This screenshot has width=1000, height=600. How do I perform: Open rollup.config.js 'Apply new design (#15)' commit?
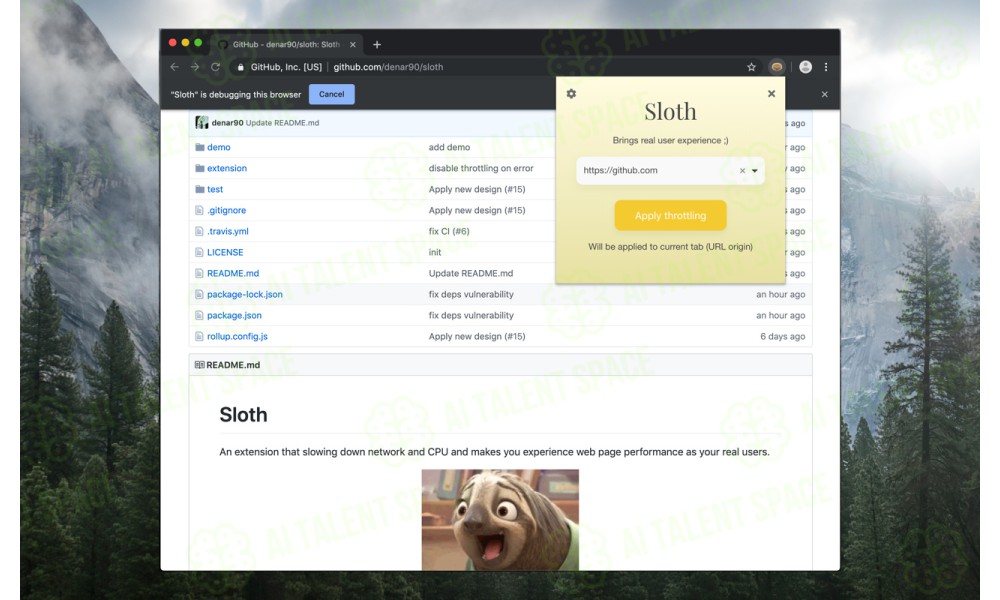477,337
